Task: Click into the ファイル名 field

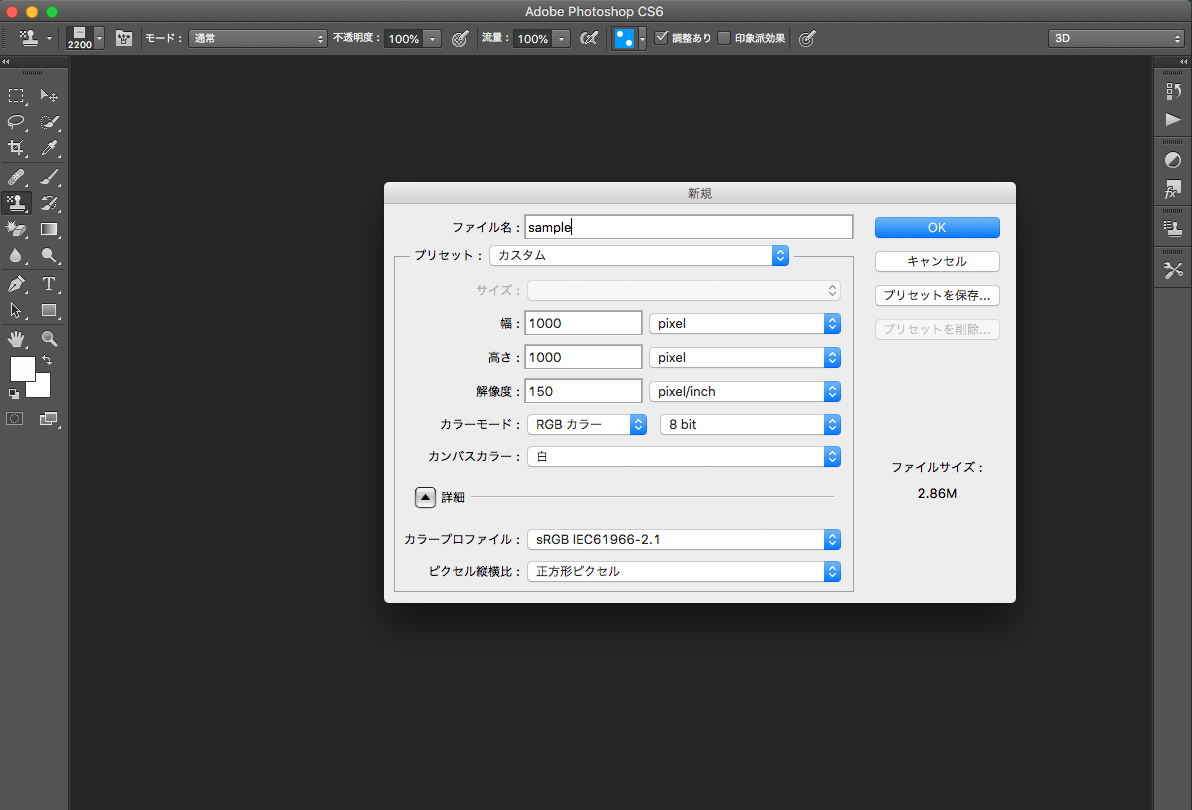Action: click(x=689, y=227)
